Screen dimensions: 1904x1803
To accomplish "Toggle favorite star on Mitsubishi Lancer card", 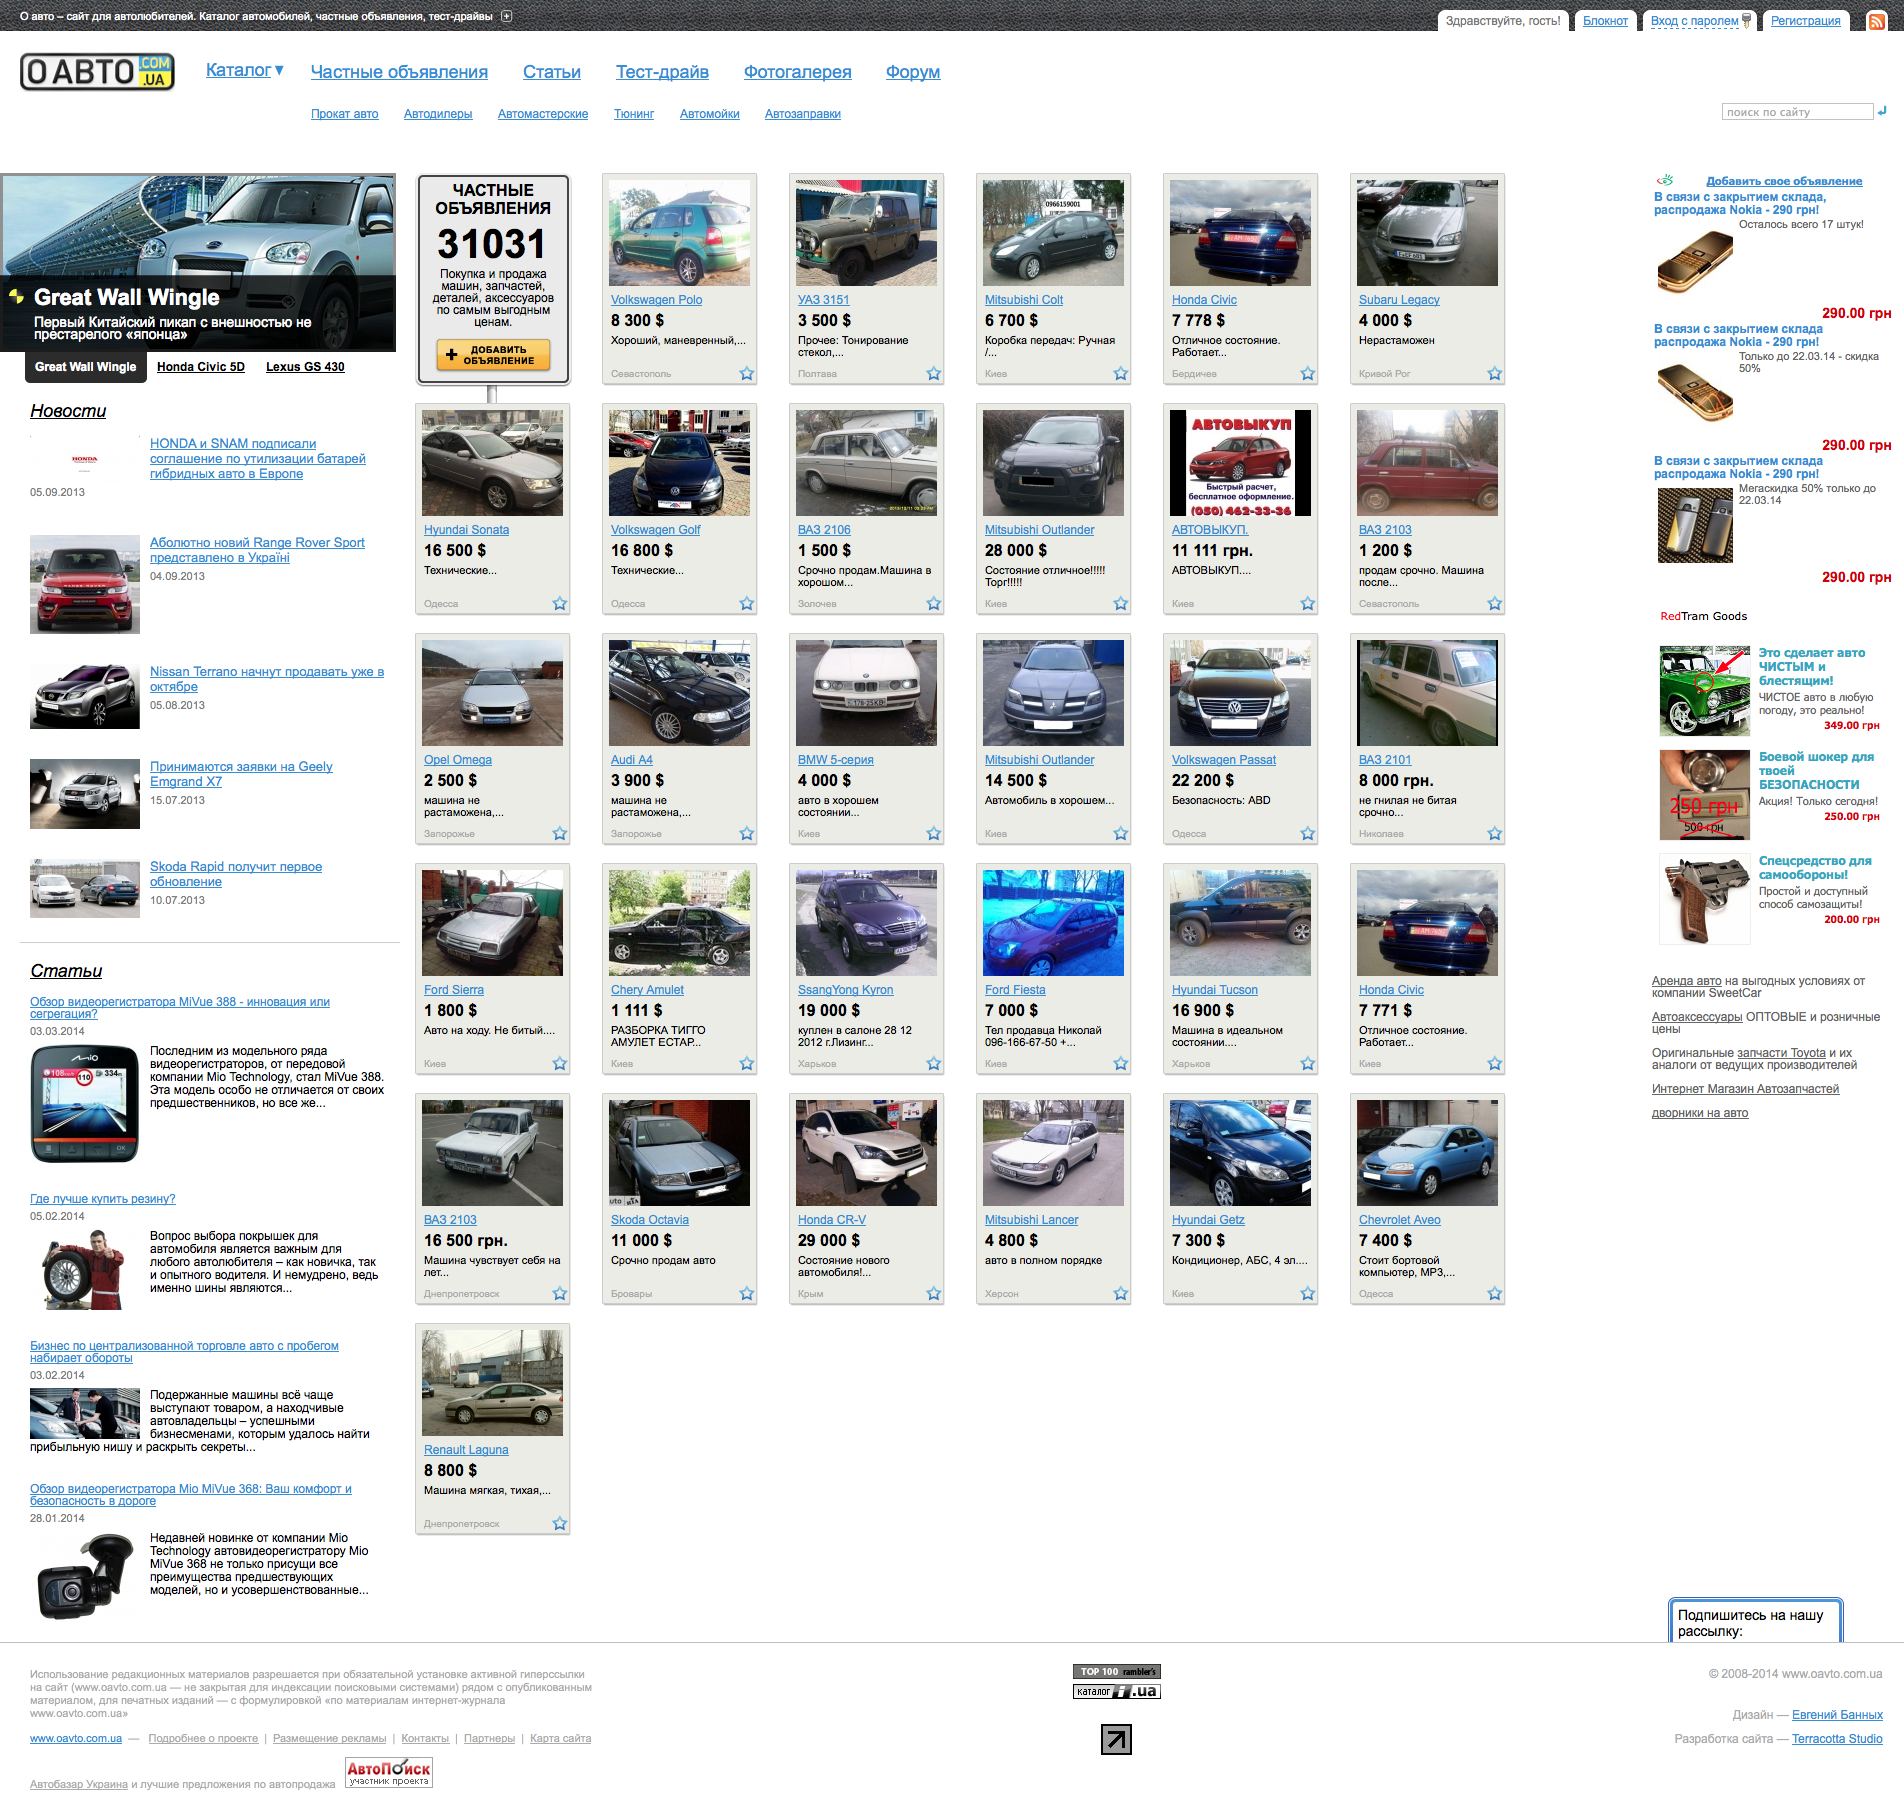I will pos(1121,1294).
